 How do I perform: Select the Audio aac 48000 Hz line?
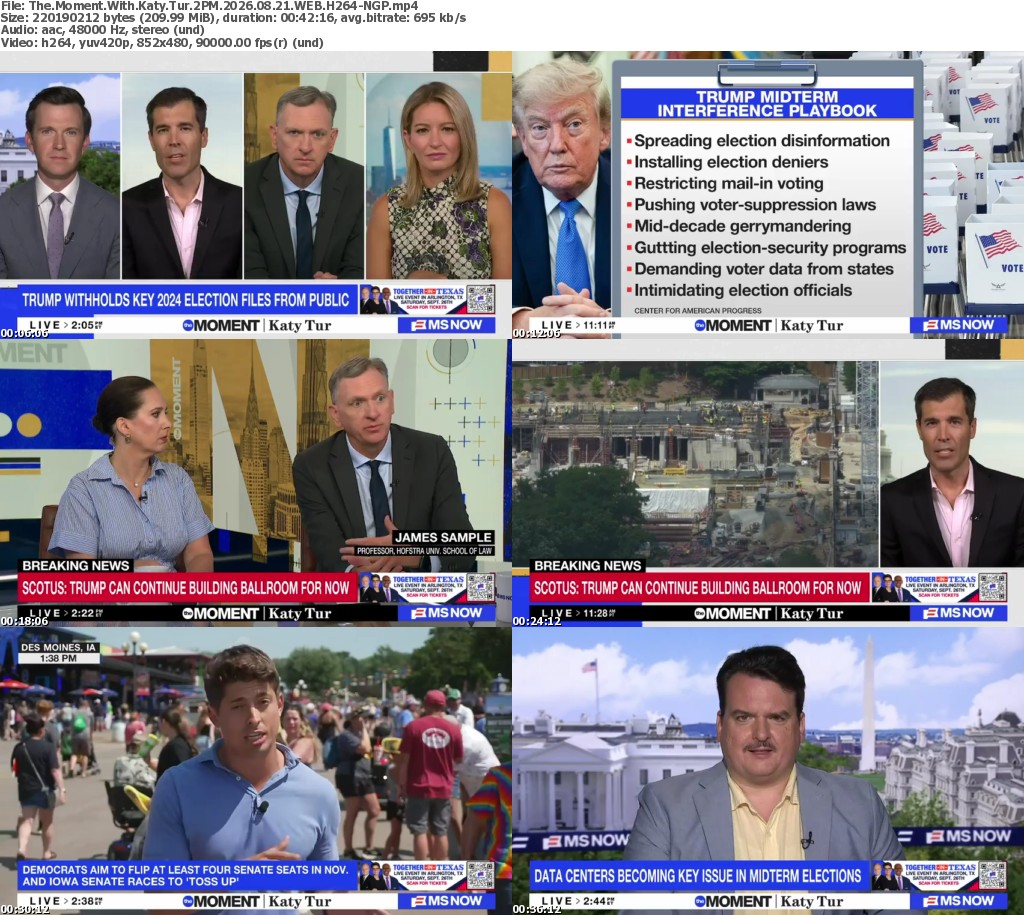click(103, 30)
